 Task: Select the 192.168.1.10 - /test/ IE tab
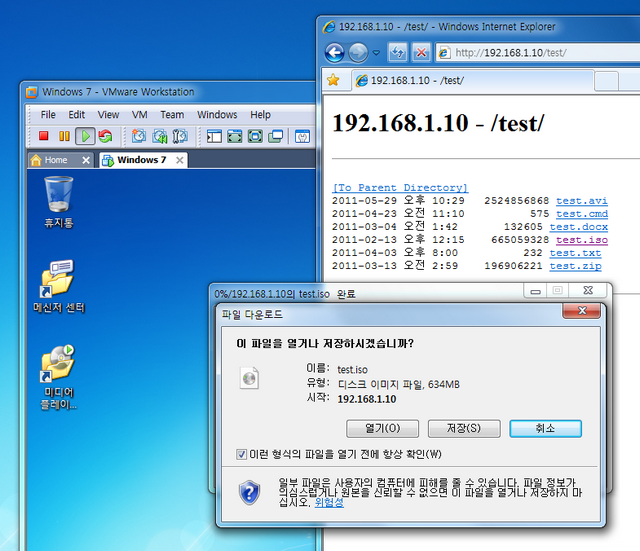(x=472, y=80)
